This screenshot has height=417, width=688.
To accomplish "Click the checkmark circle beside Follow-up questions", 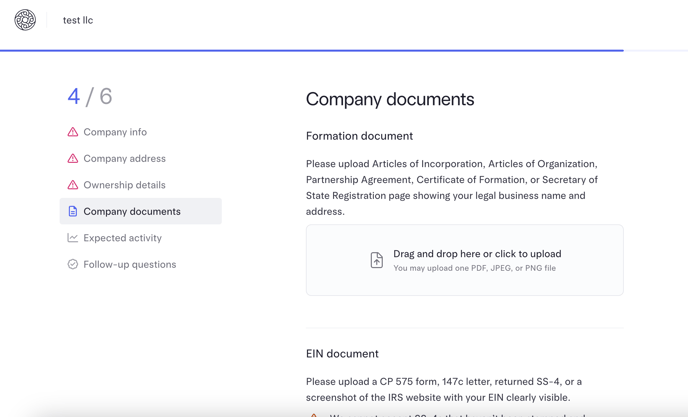I will [73, 265].
